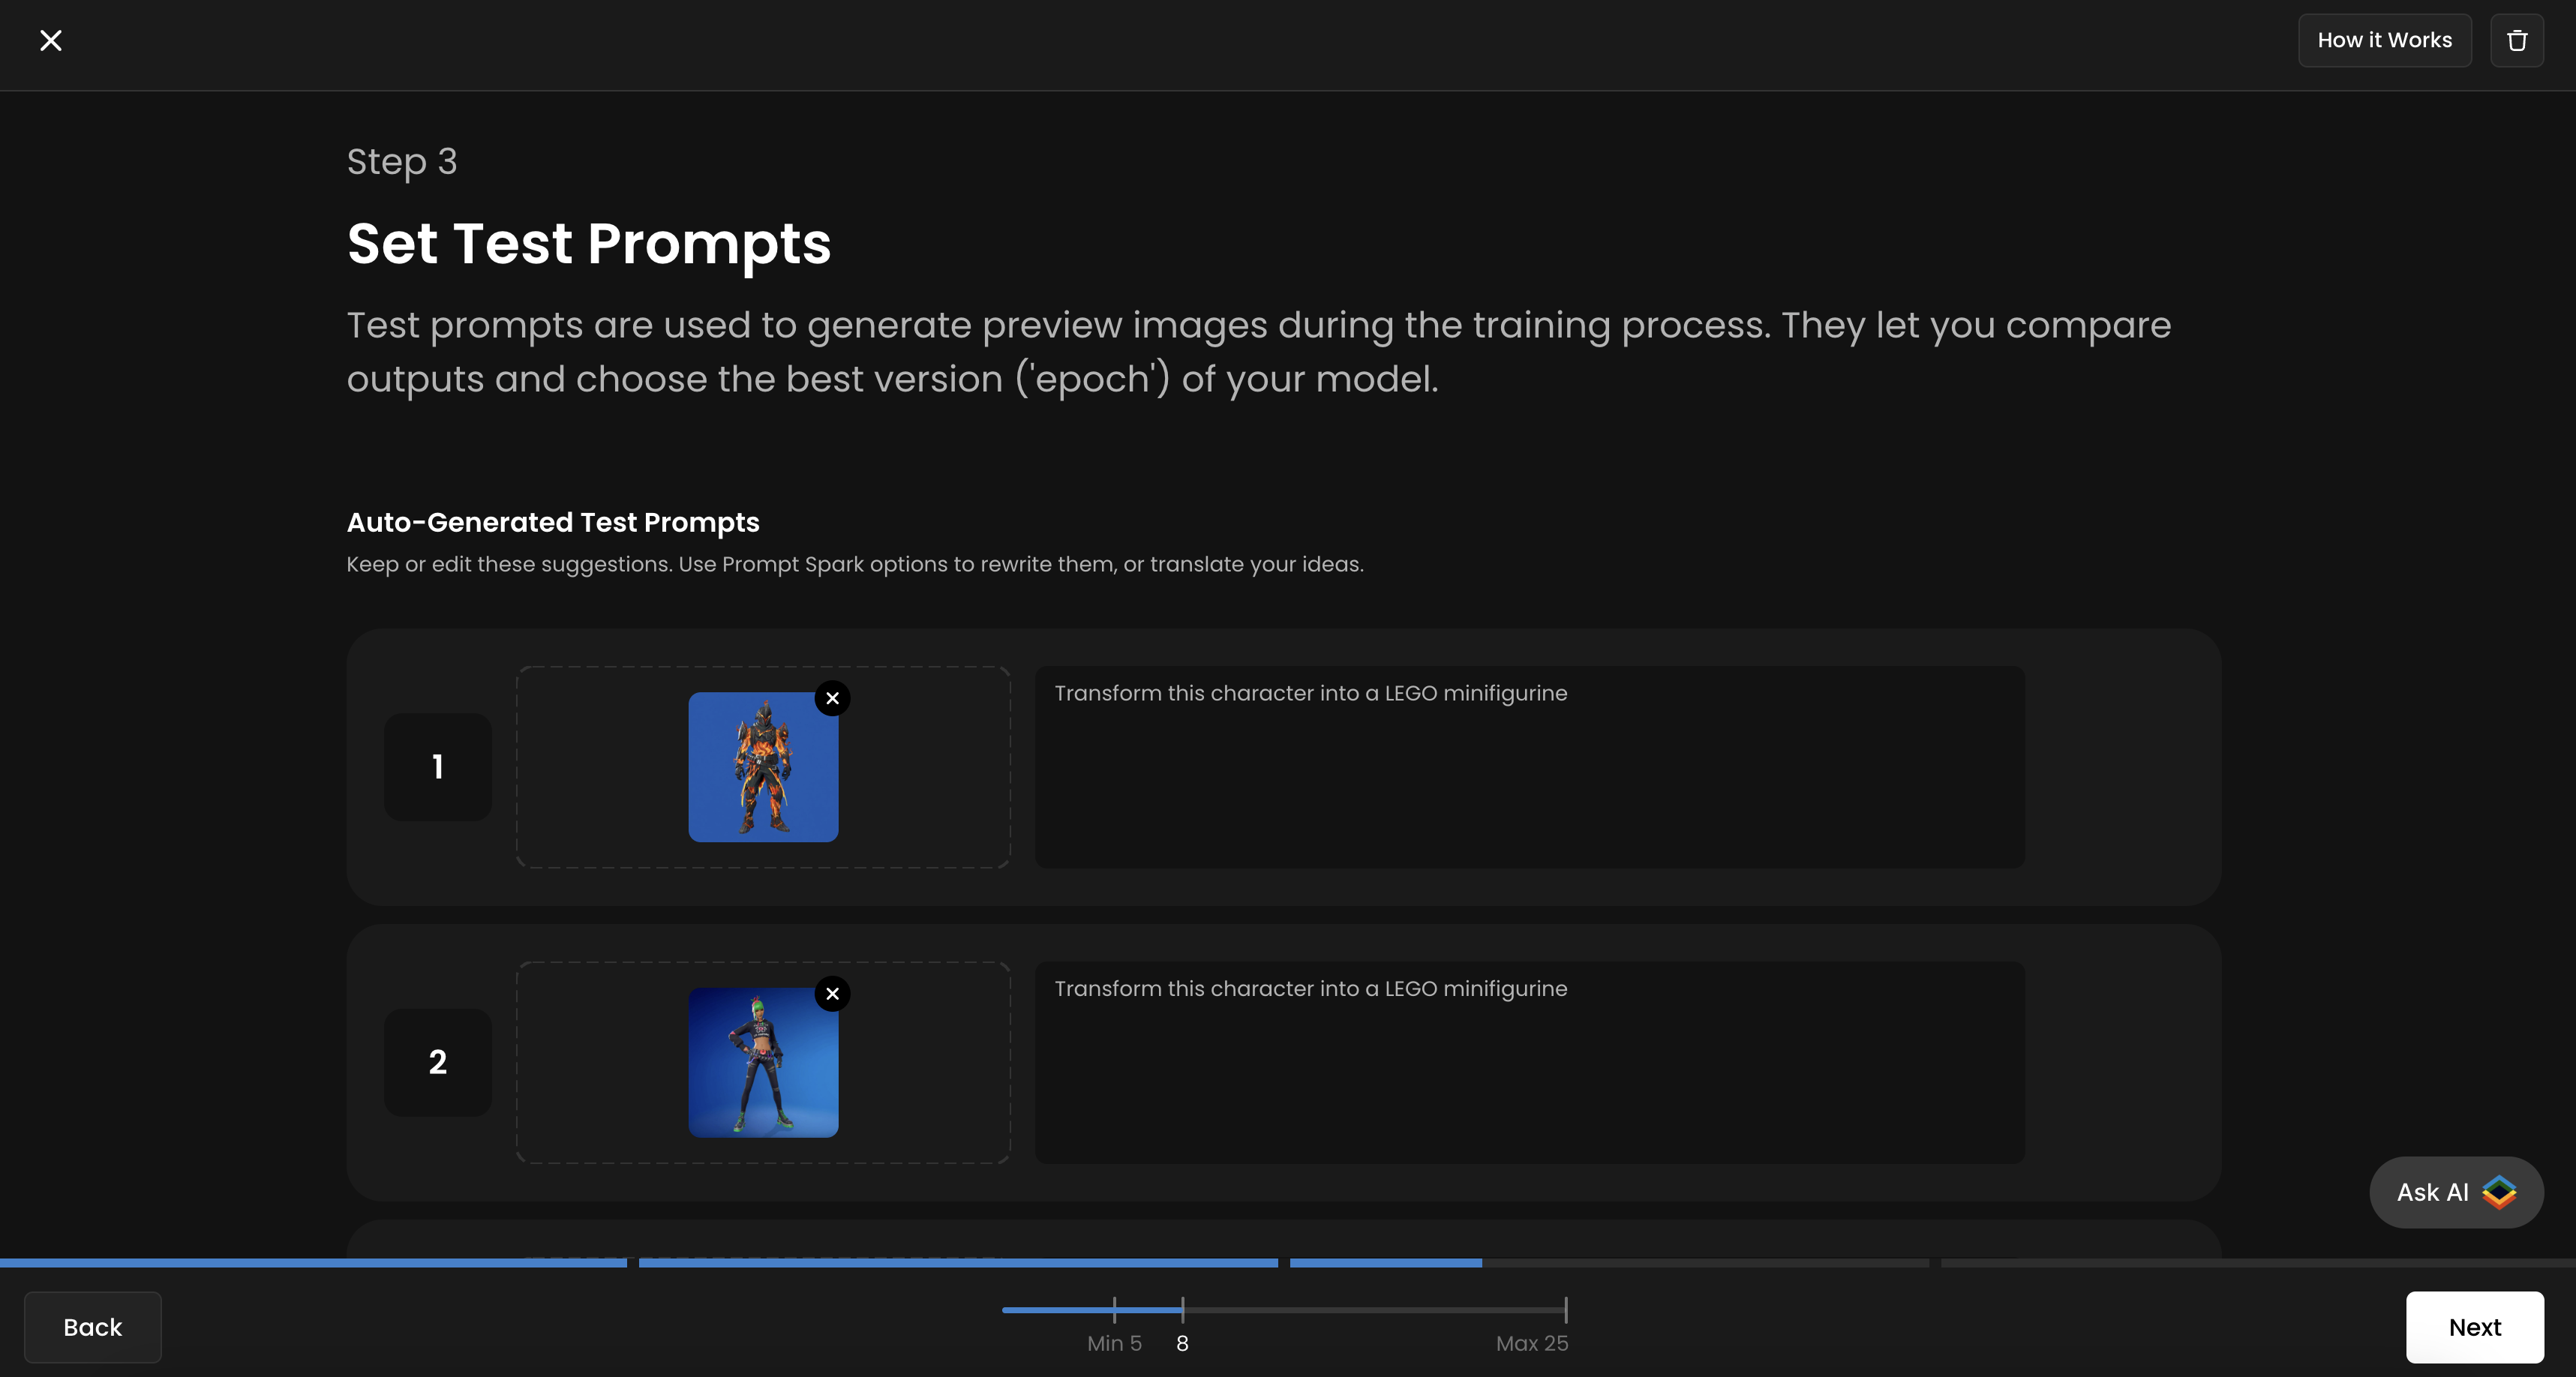Click the image drop zone for prompt 2
2576x1377 pixels.
pyautogui.click(x=600, y=1062)
